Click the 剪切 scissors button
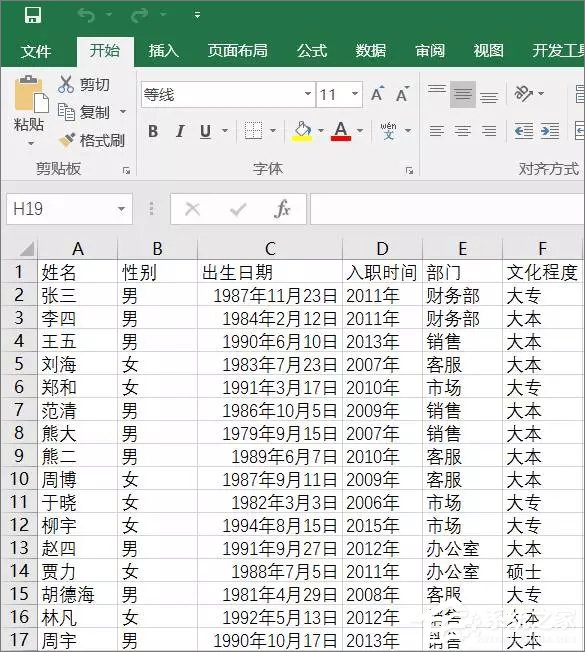The image size is (585, 652). tap(84, 84)
